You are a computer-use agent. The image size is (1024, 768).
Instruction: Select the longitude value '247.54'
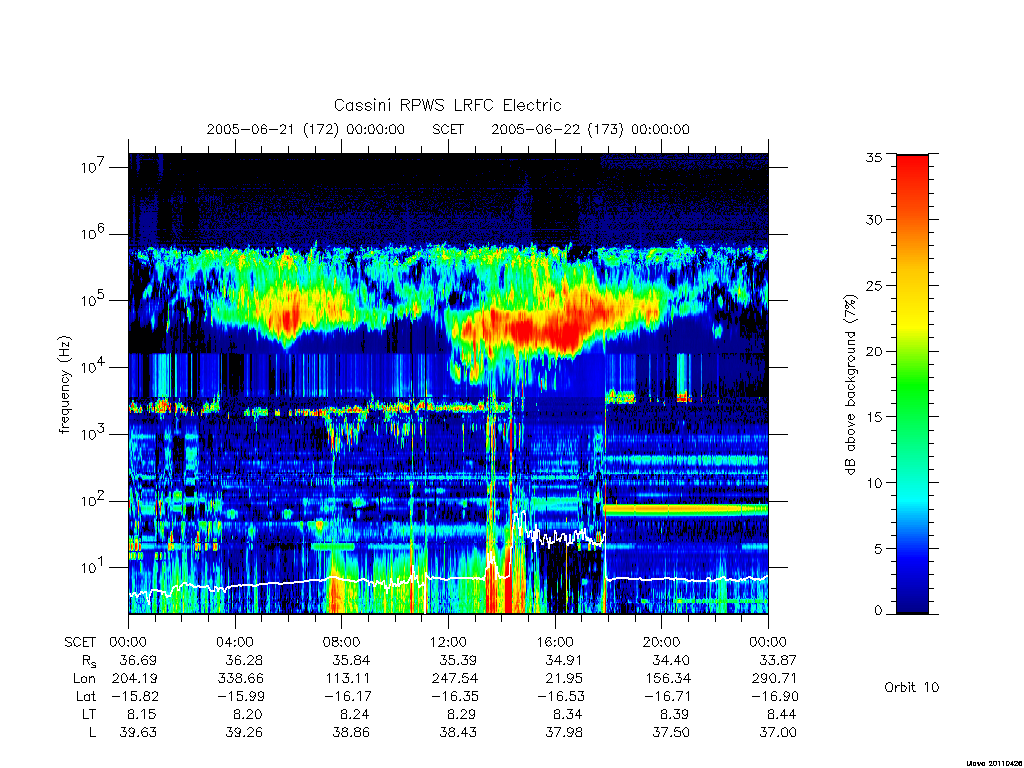click(x=454, y=678)
